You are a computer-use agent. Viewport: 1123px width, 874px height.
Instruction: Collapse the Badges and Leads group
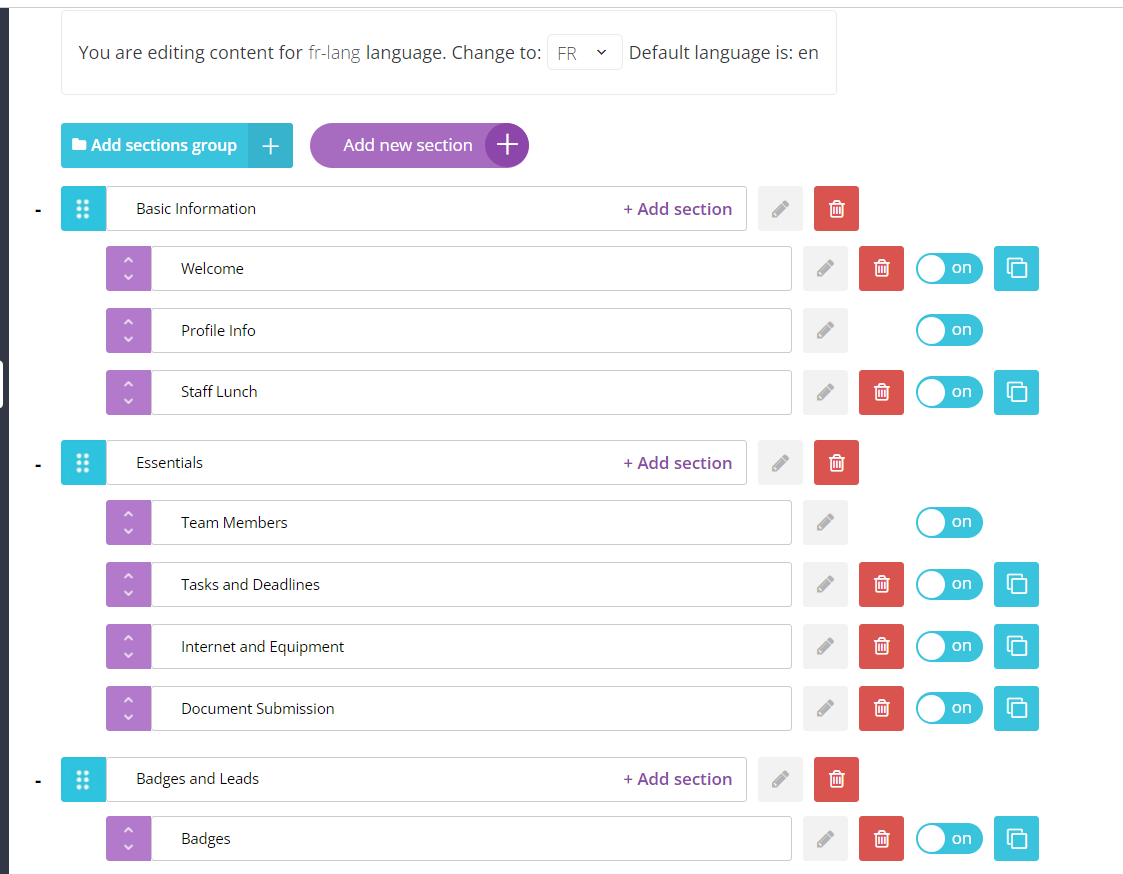38,781
